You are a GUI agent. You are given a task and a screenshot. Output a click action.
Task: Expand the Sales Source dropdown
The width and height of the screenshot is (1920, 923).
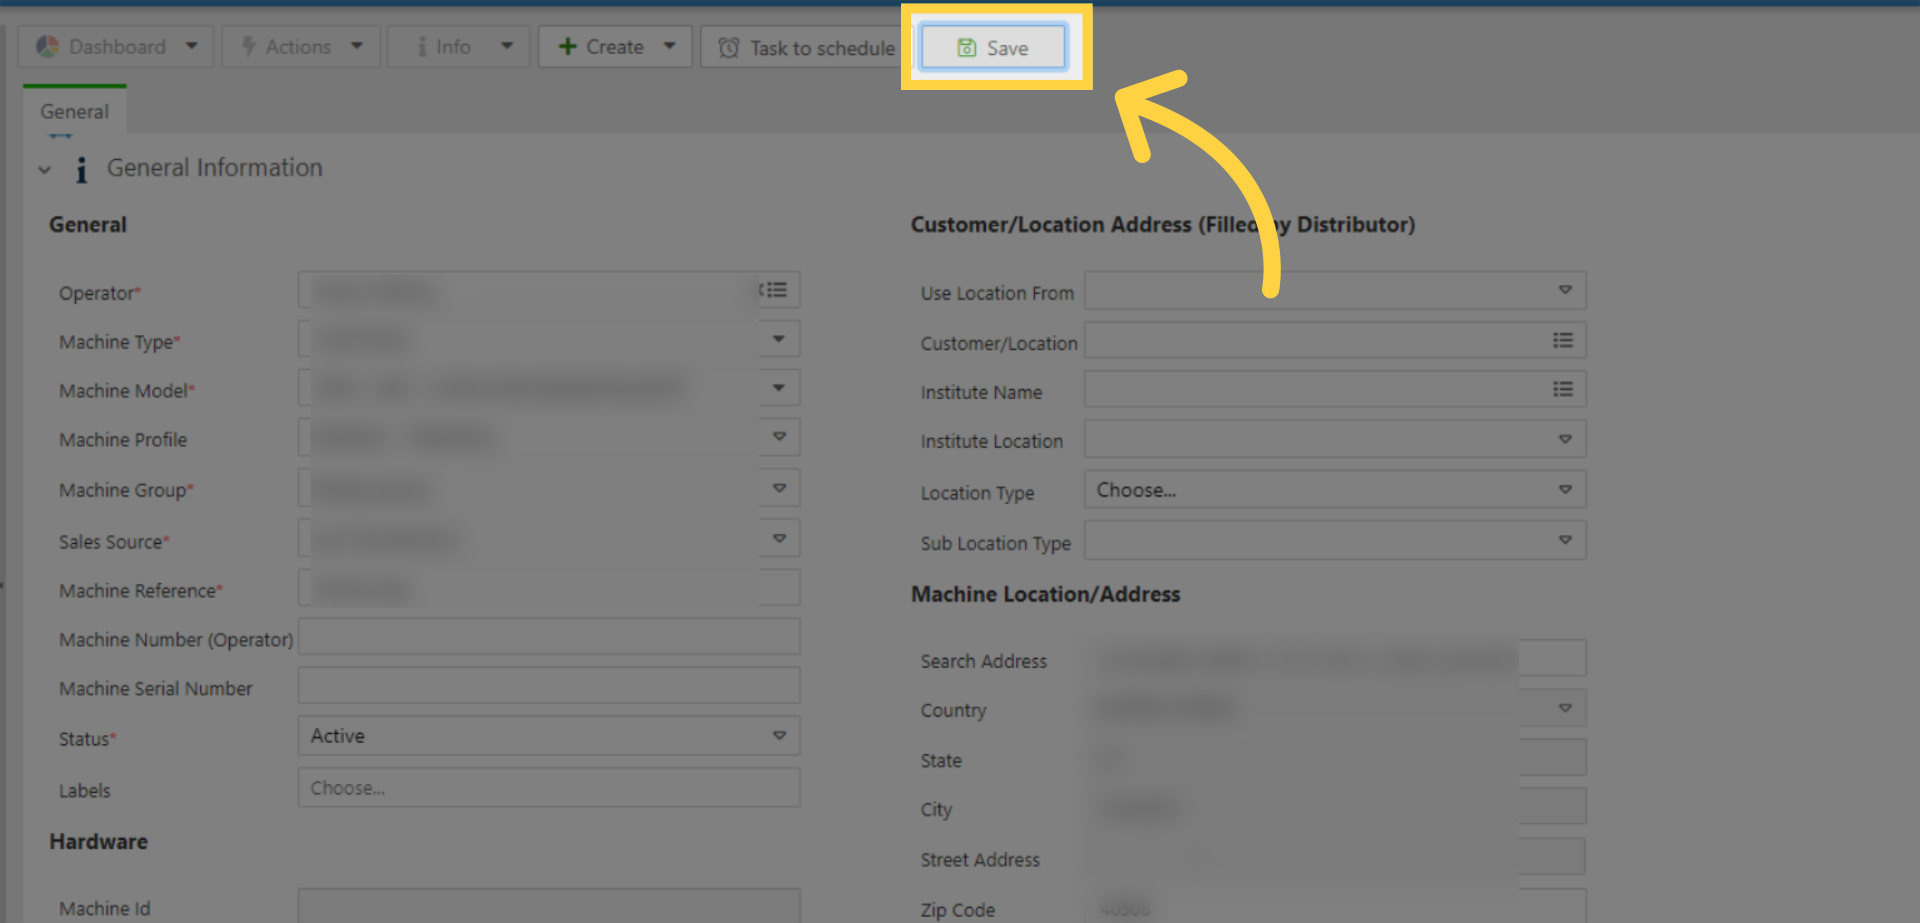[x=778, y=538]
